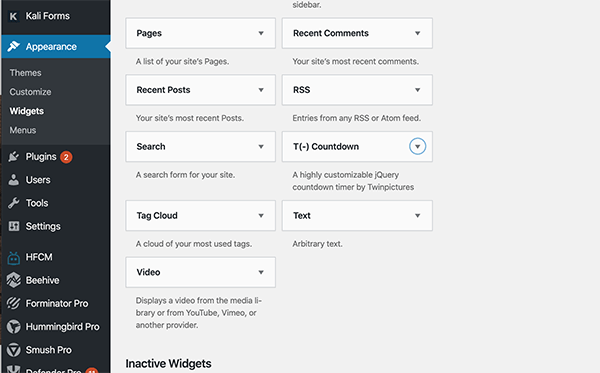Screen dimensions: 600x373
Task: Click "A search form for your site."
Action: pos(185,175)
